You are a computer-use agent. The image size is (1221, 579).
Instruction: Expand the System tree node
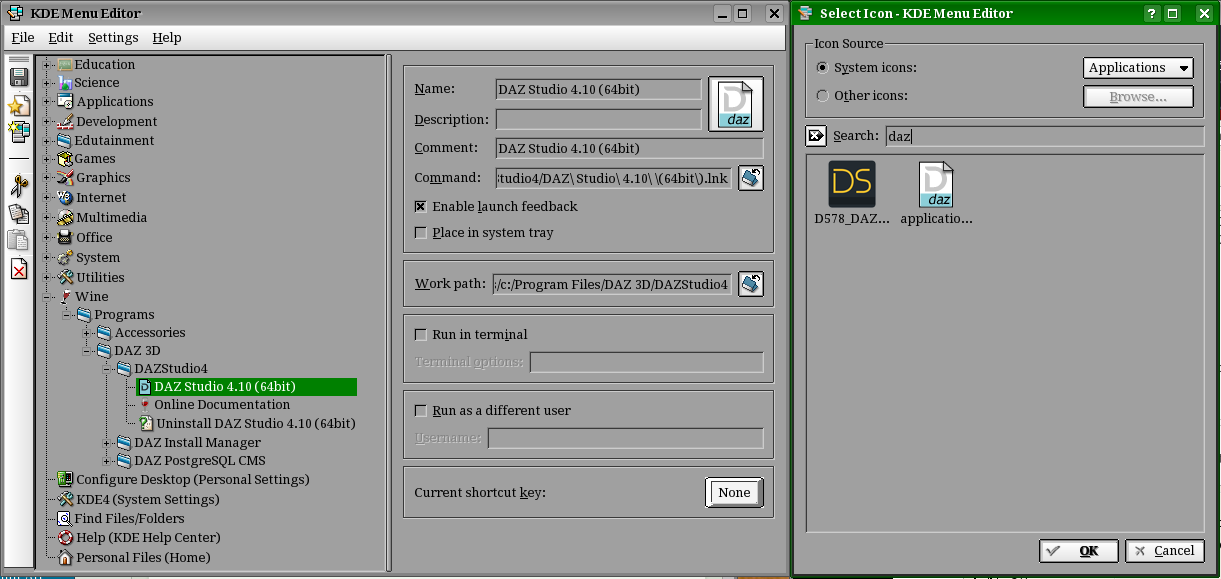[x=47, y=257]
